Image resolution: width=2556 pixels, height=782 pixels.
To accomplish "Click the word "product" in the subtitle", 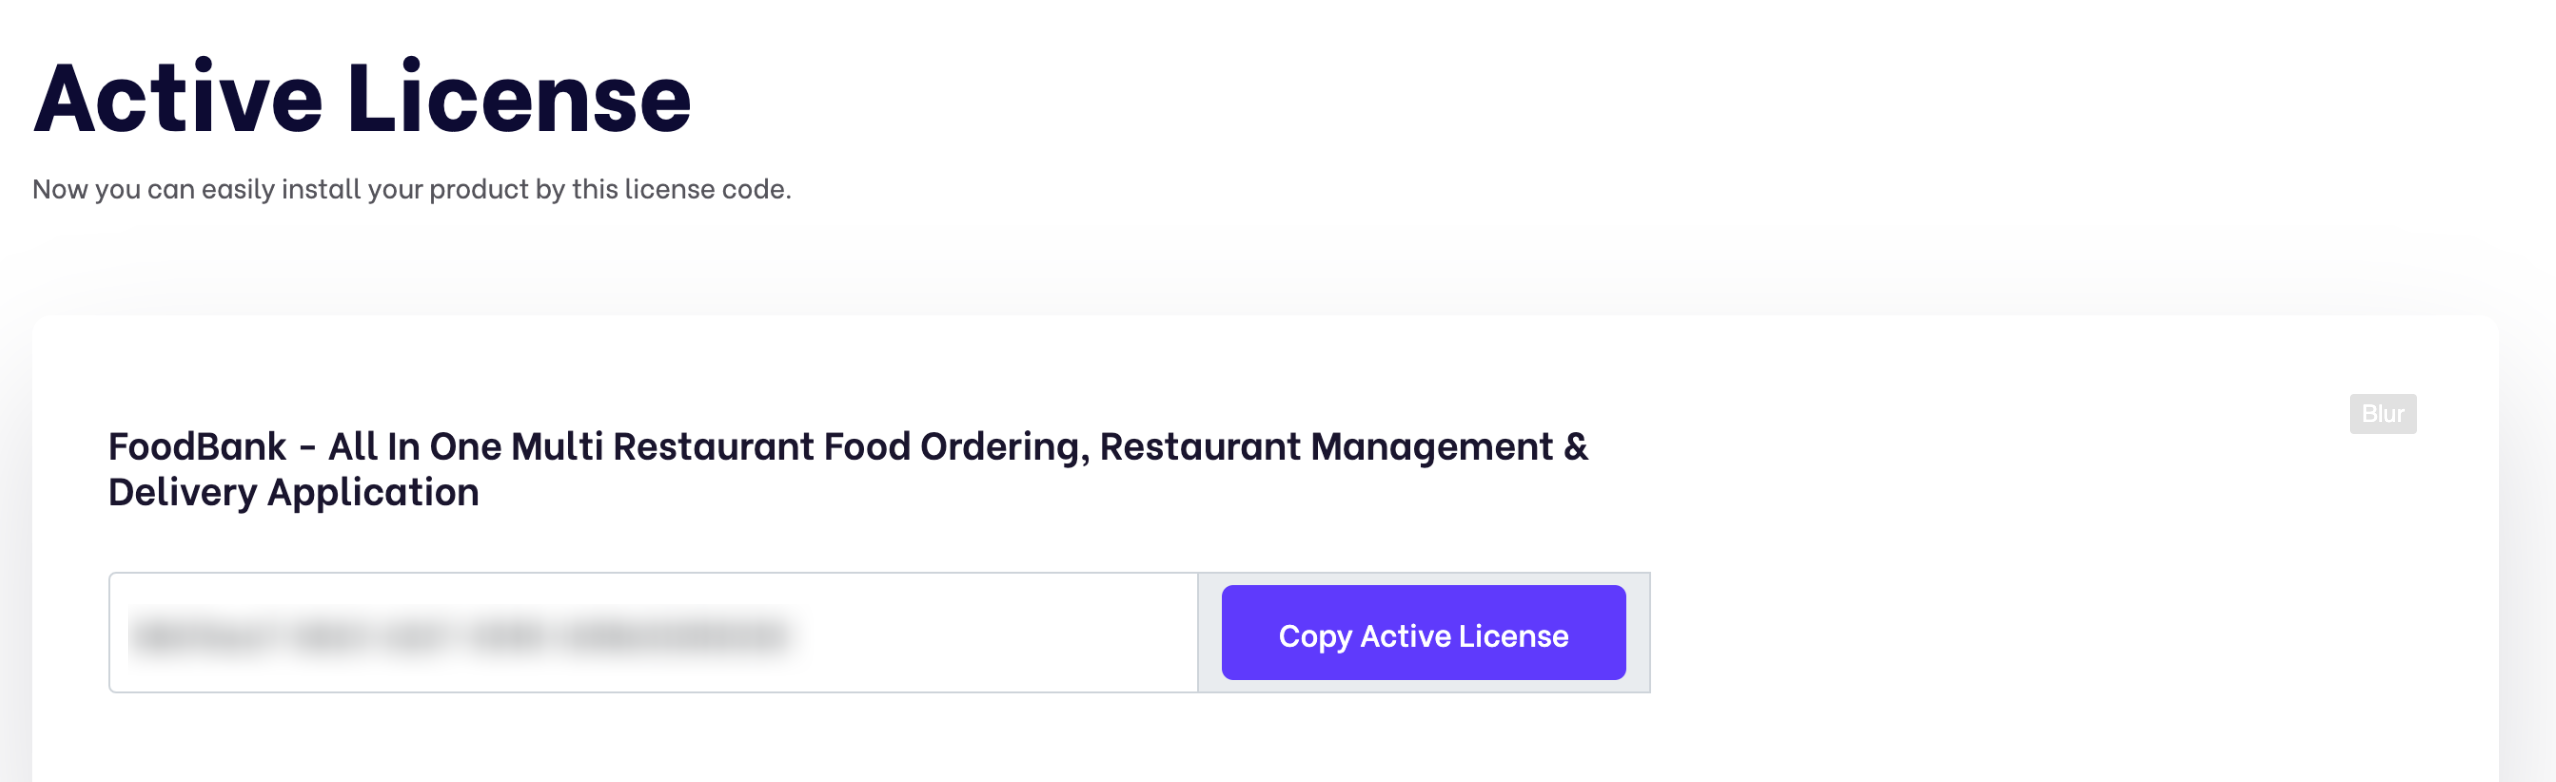I will tap(480, 189).
